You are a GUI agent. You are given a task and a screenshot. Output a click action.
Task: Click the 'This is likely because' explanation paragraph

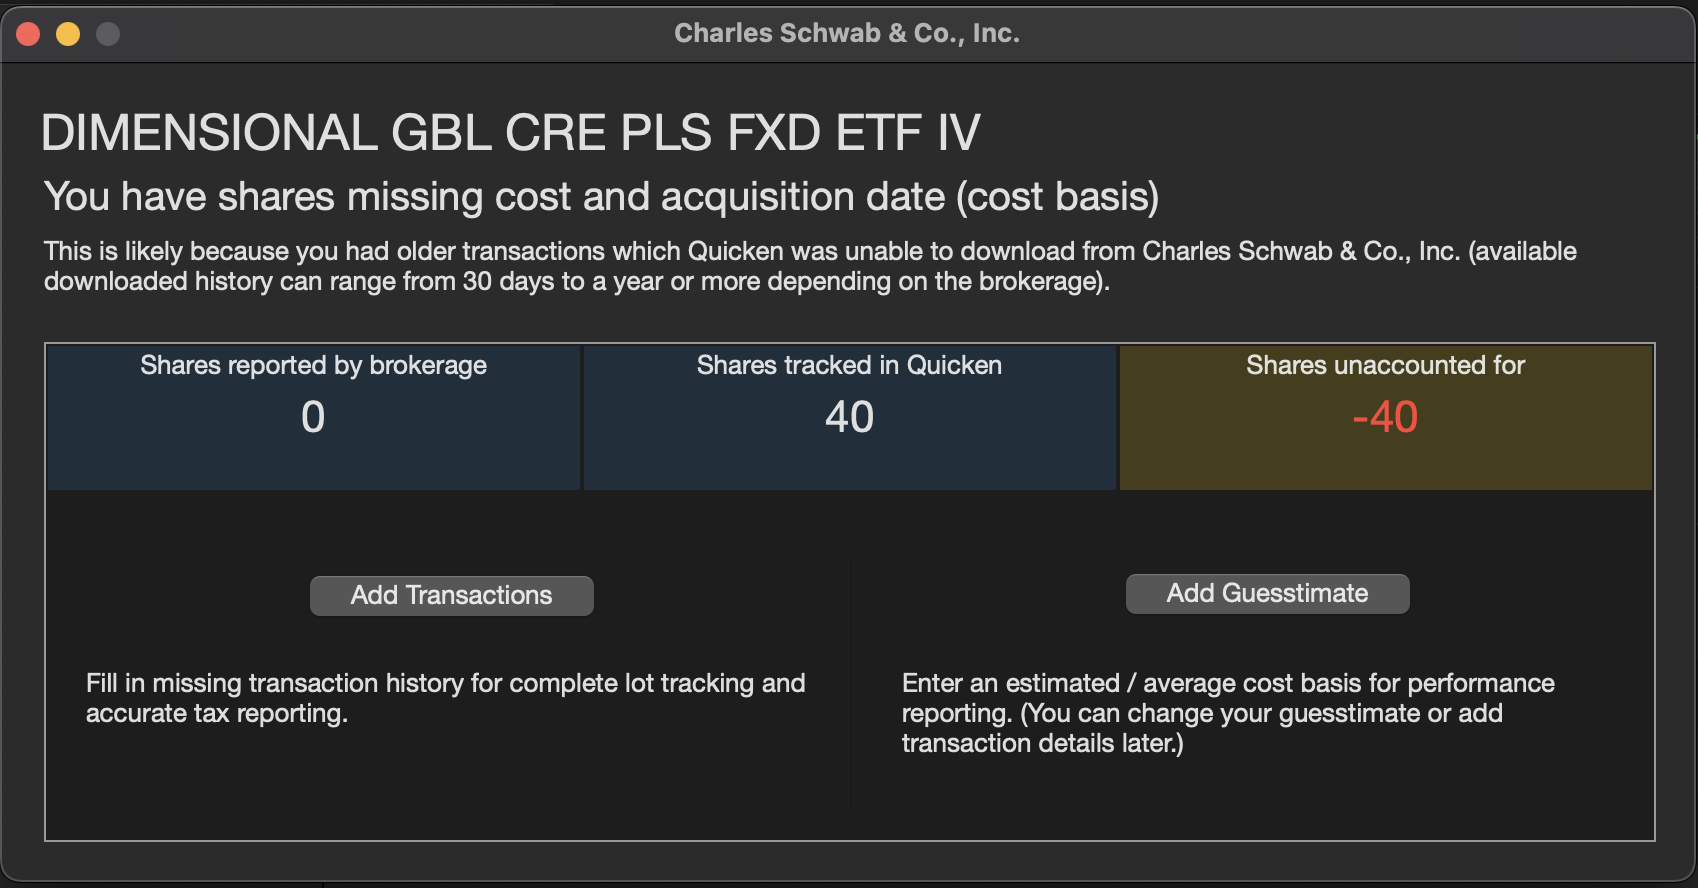(810, 266)
